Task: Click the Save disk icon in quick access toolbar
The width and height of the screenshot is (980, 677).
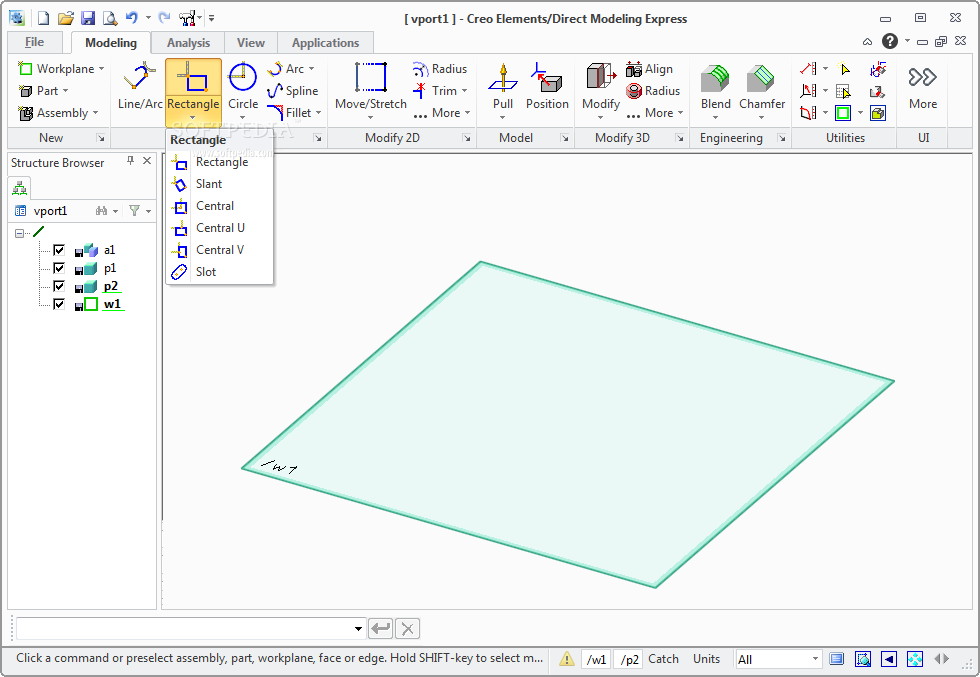Action: tap(88, 18)
